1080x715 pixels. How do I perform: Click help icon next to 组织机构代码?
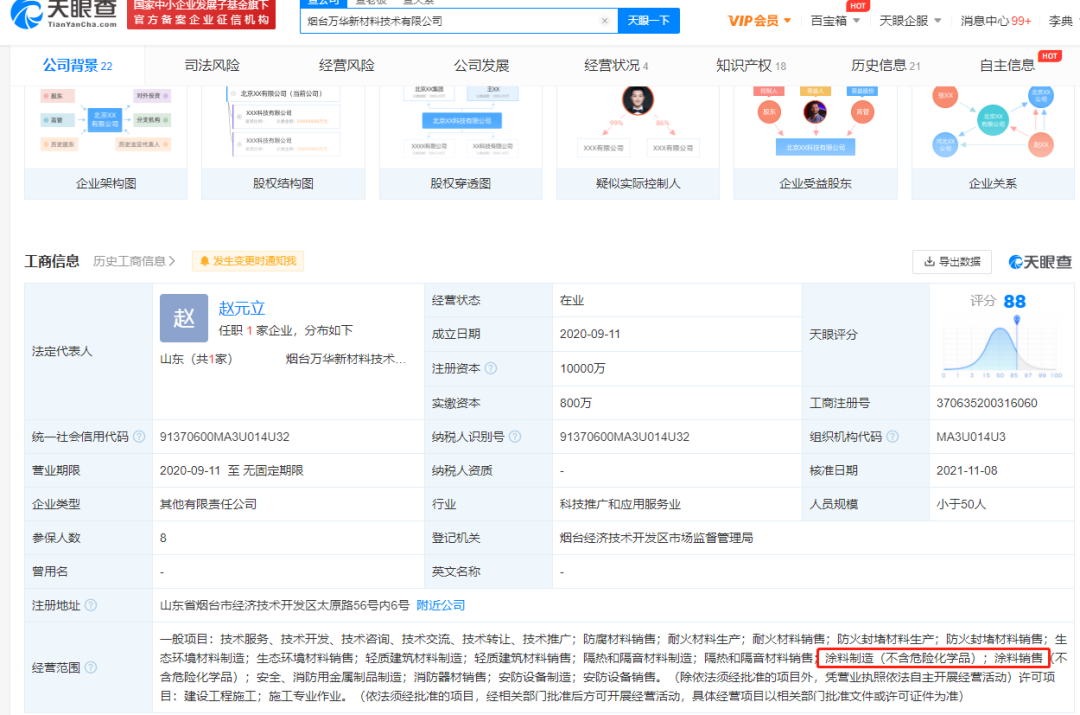(893, 437)
